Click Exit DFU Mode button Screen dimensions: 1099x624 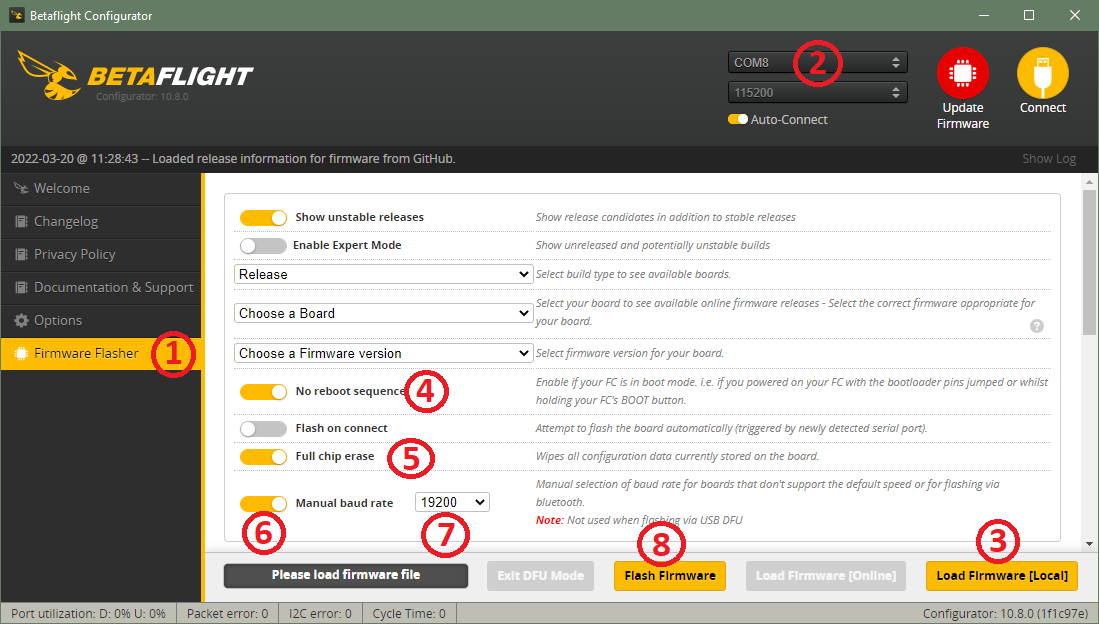pos(540,576)
